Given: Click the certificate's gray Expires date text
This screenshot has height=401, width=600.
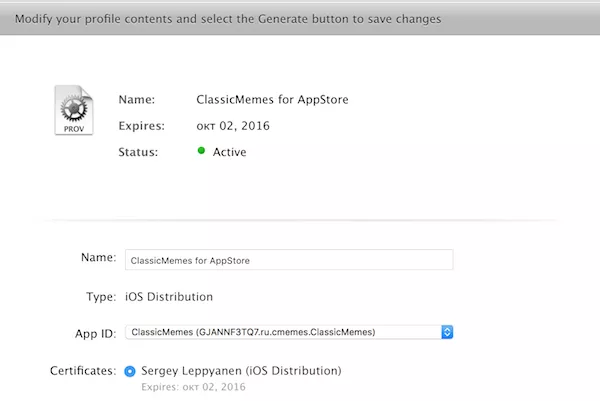Looking at the screenshot, I should click(x=193, y=386).
